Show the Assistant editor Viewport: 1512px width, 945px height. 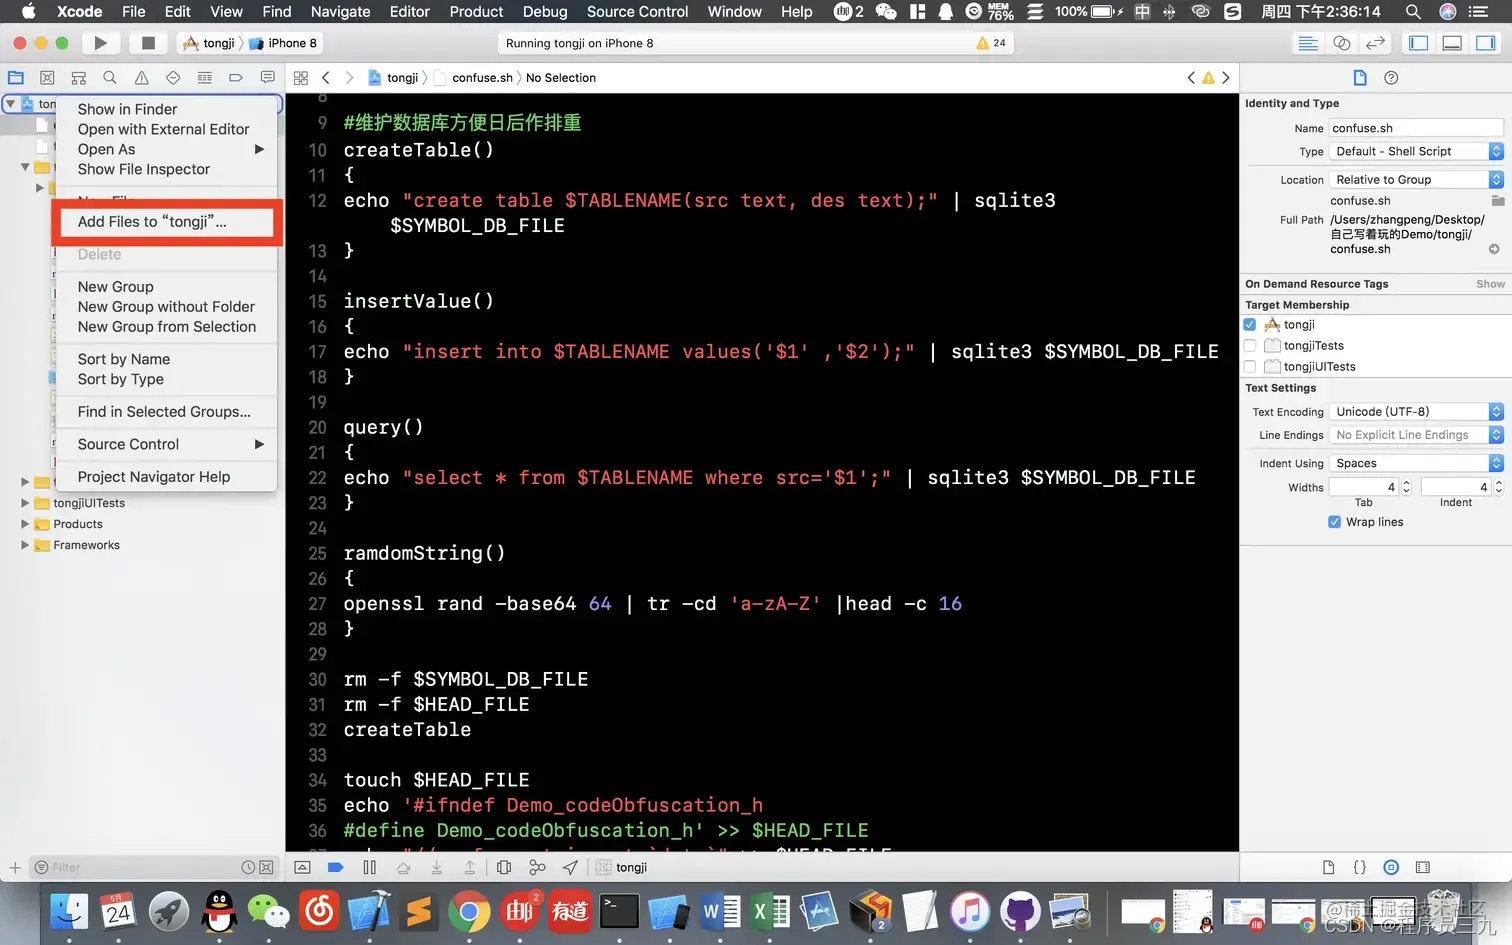pos(1342,43)
